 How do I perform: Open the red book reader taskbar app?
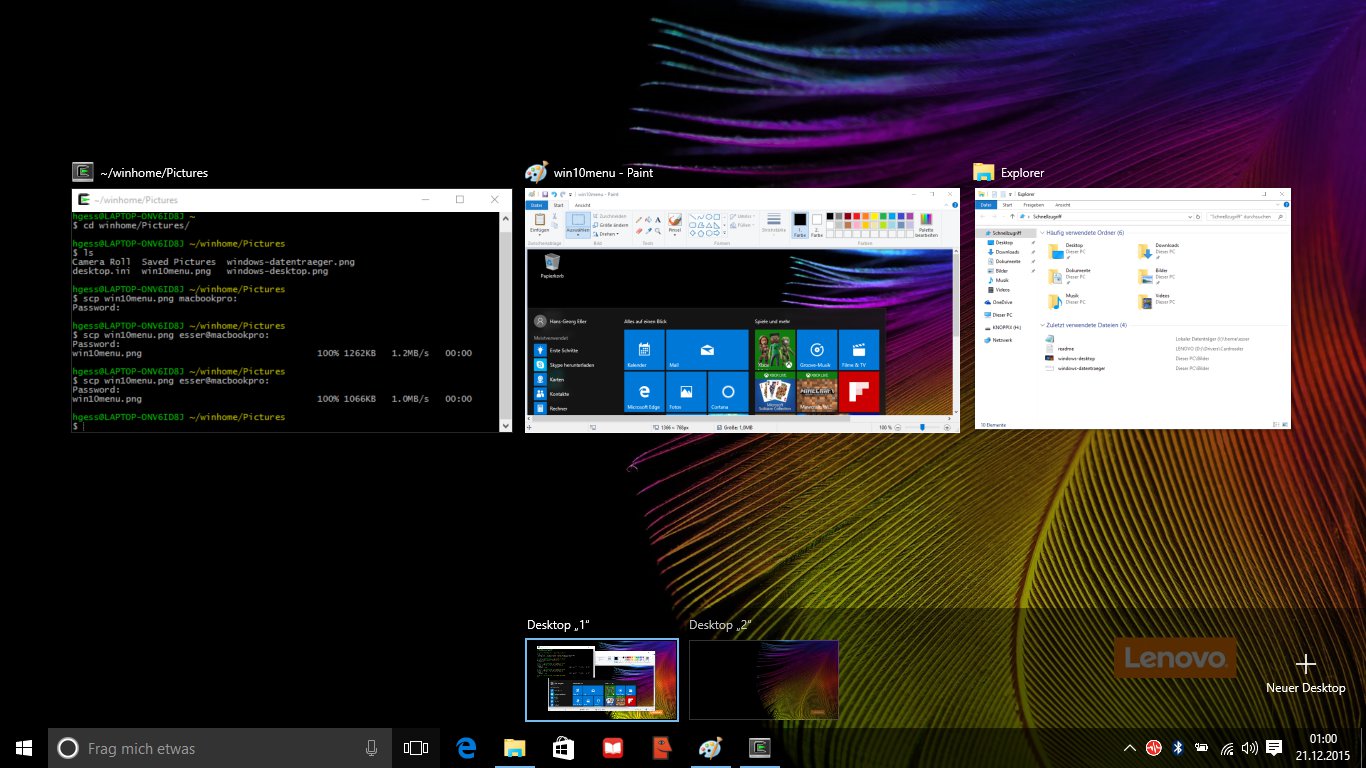(x=612, y=747)
